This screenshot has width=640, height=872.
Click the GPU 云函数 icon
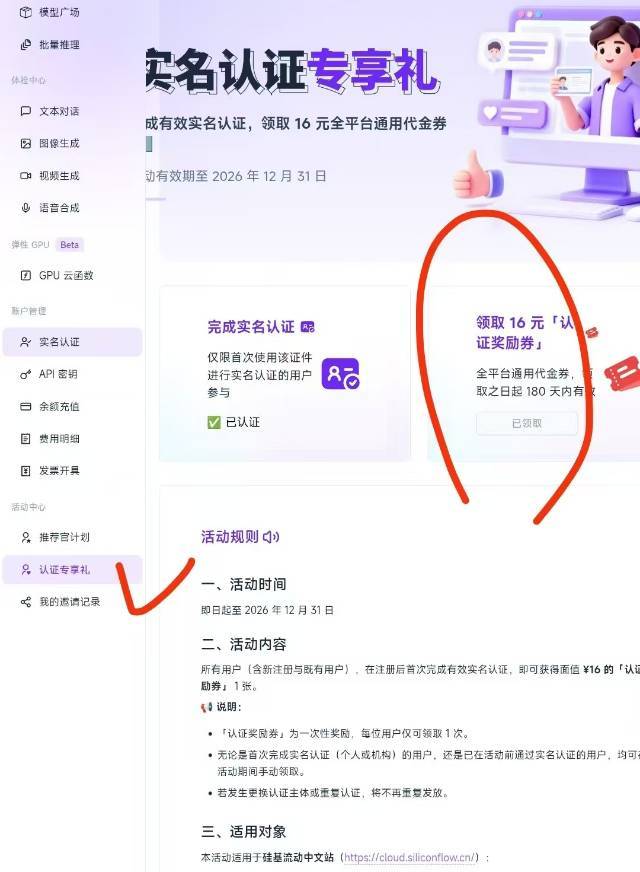click(26, 275)
